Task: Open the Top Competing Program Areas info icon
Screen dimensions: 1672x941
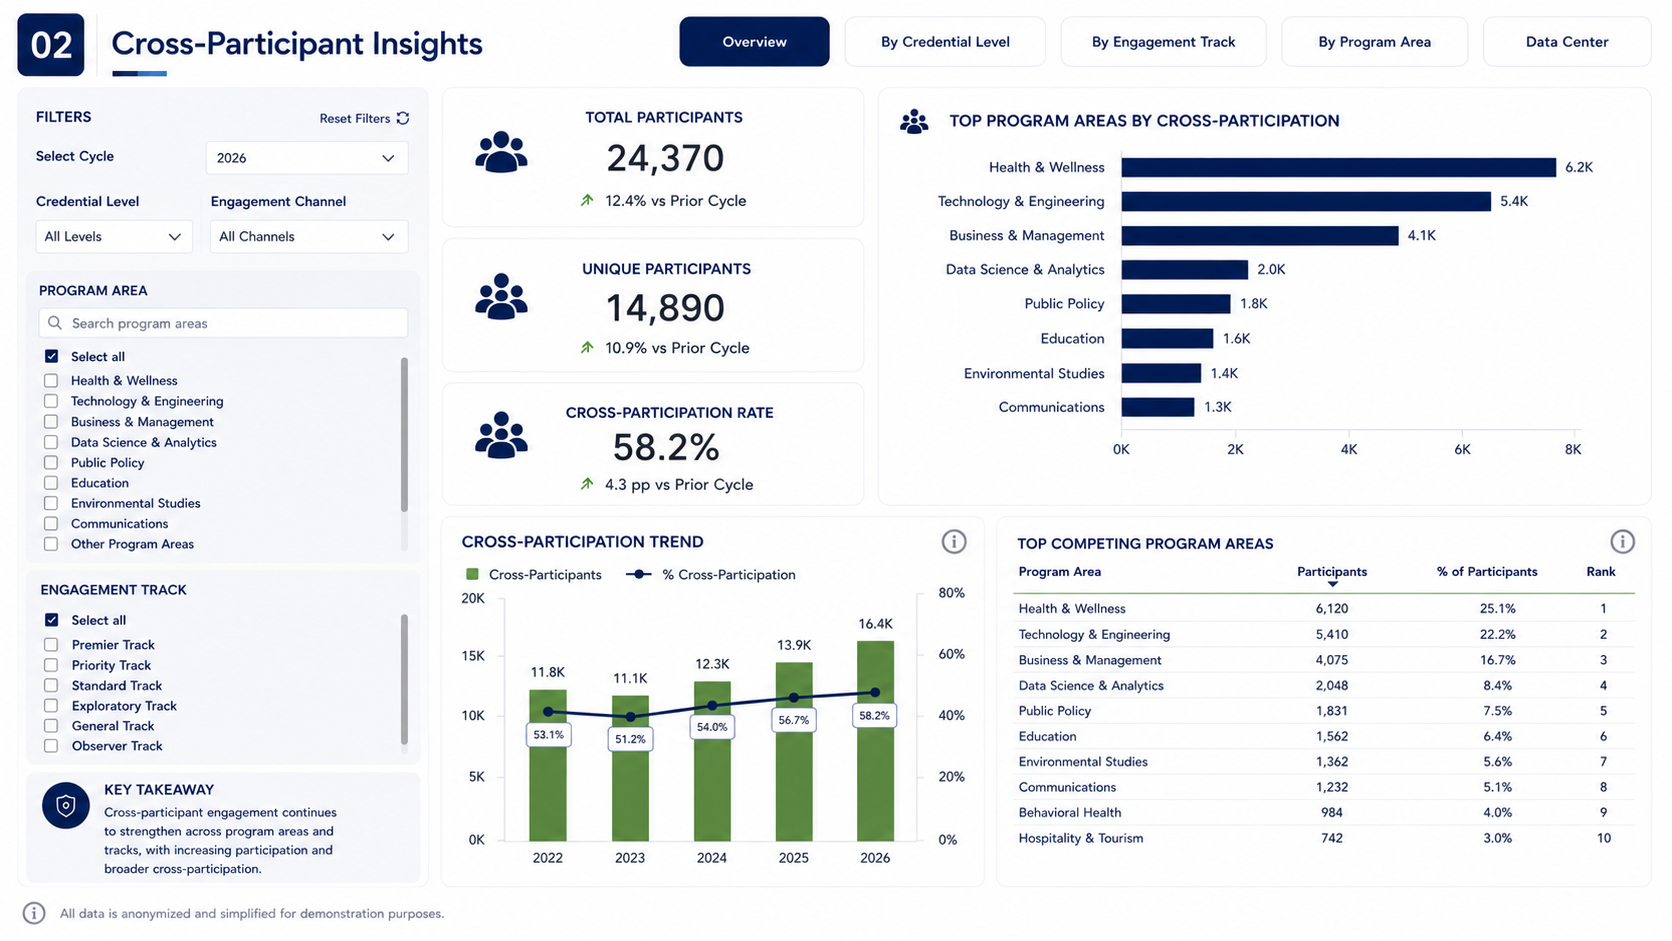Action: click(1622, 542)
